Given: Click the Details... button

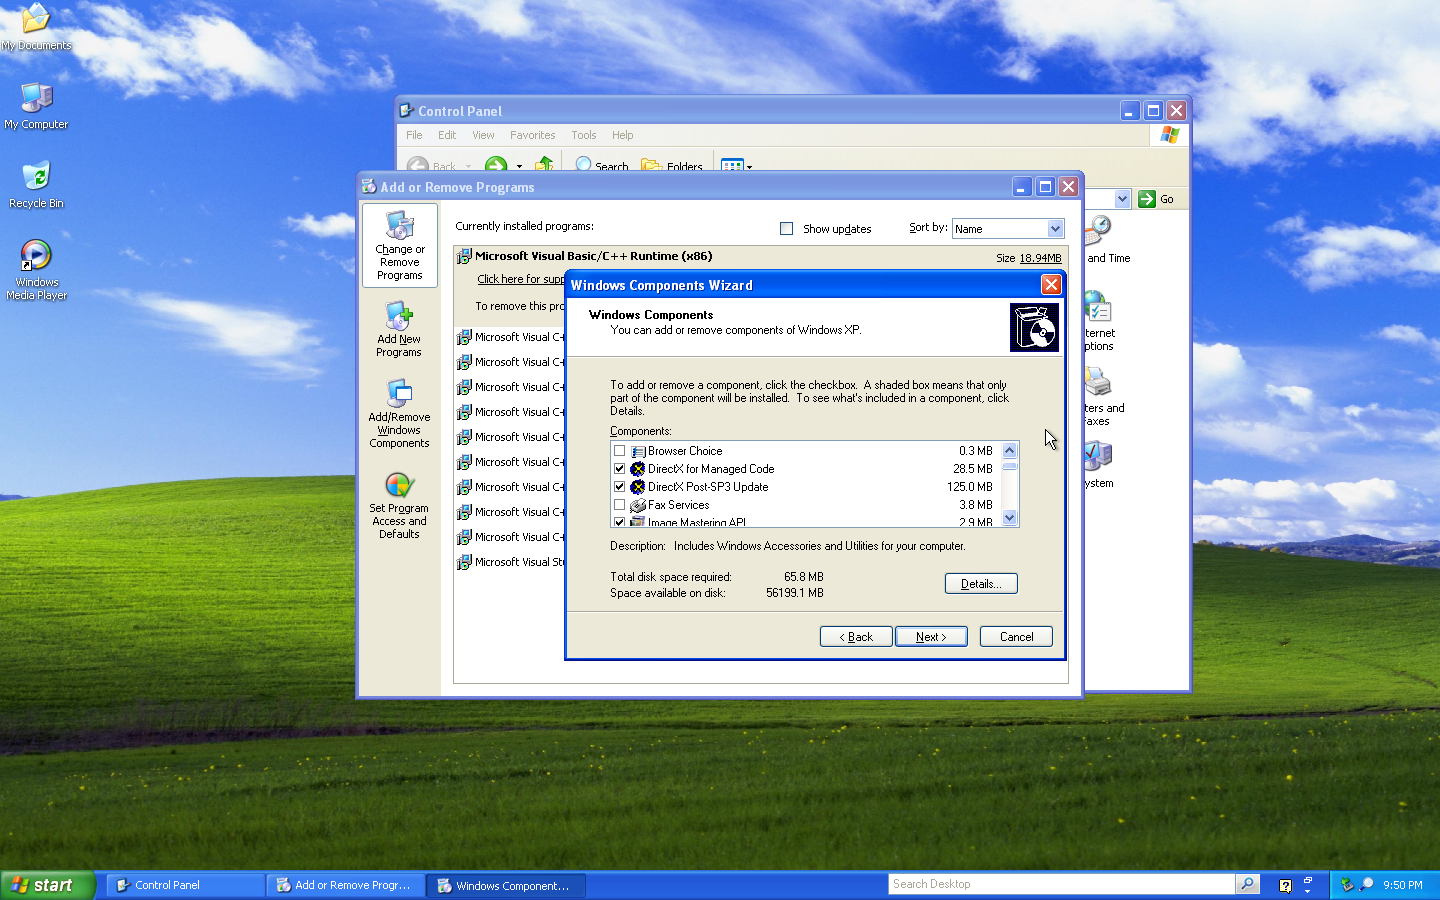Looking at the screenshot, I should (x=981, y=584).
